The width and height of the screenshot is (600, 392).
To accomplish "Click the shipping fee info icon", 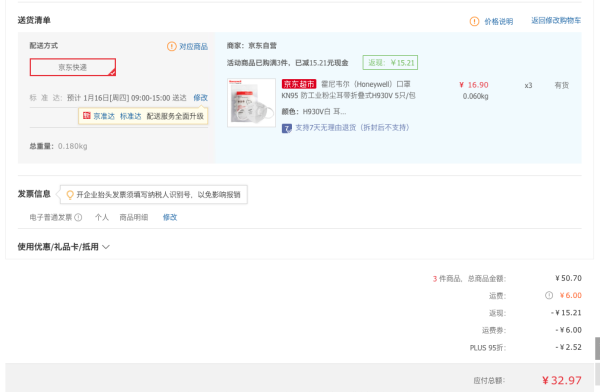I will click(x=549, y=295).
